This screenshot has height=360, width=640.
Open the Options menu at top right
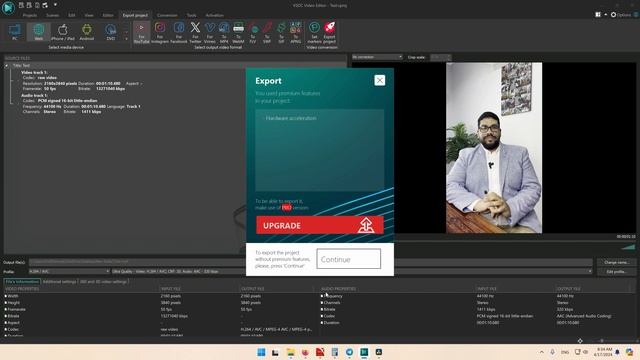[621, 15]
